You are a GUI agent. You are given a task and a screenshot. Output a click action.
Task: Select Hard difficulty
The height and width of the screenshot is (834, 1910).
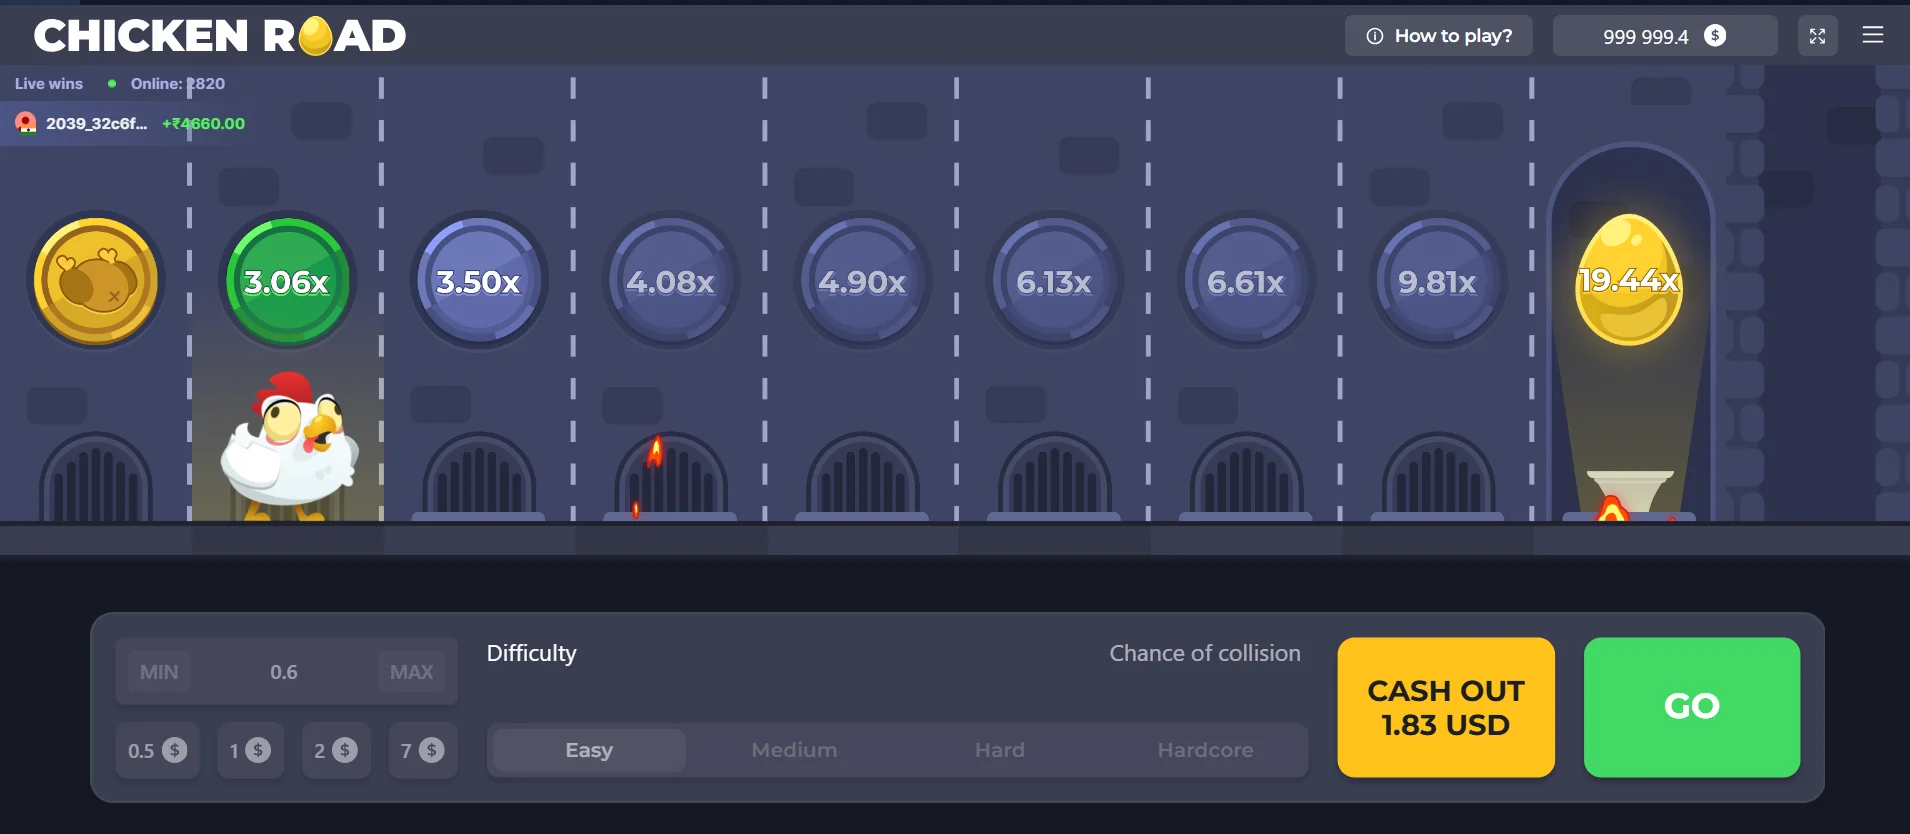click(1000, 750)
